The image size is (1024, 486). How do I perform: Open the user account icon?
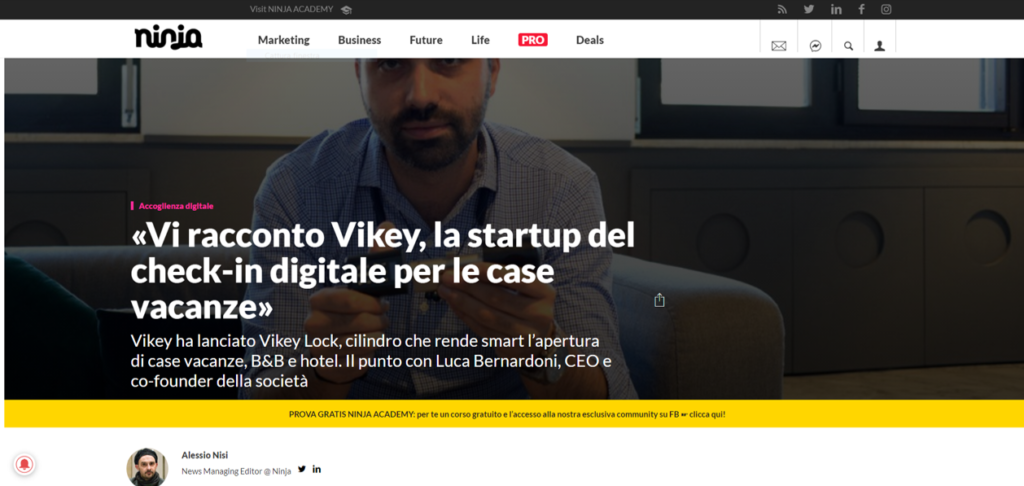[880, 46]
